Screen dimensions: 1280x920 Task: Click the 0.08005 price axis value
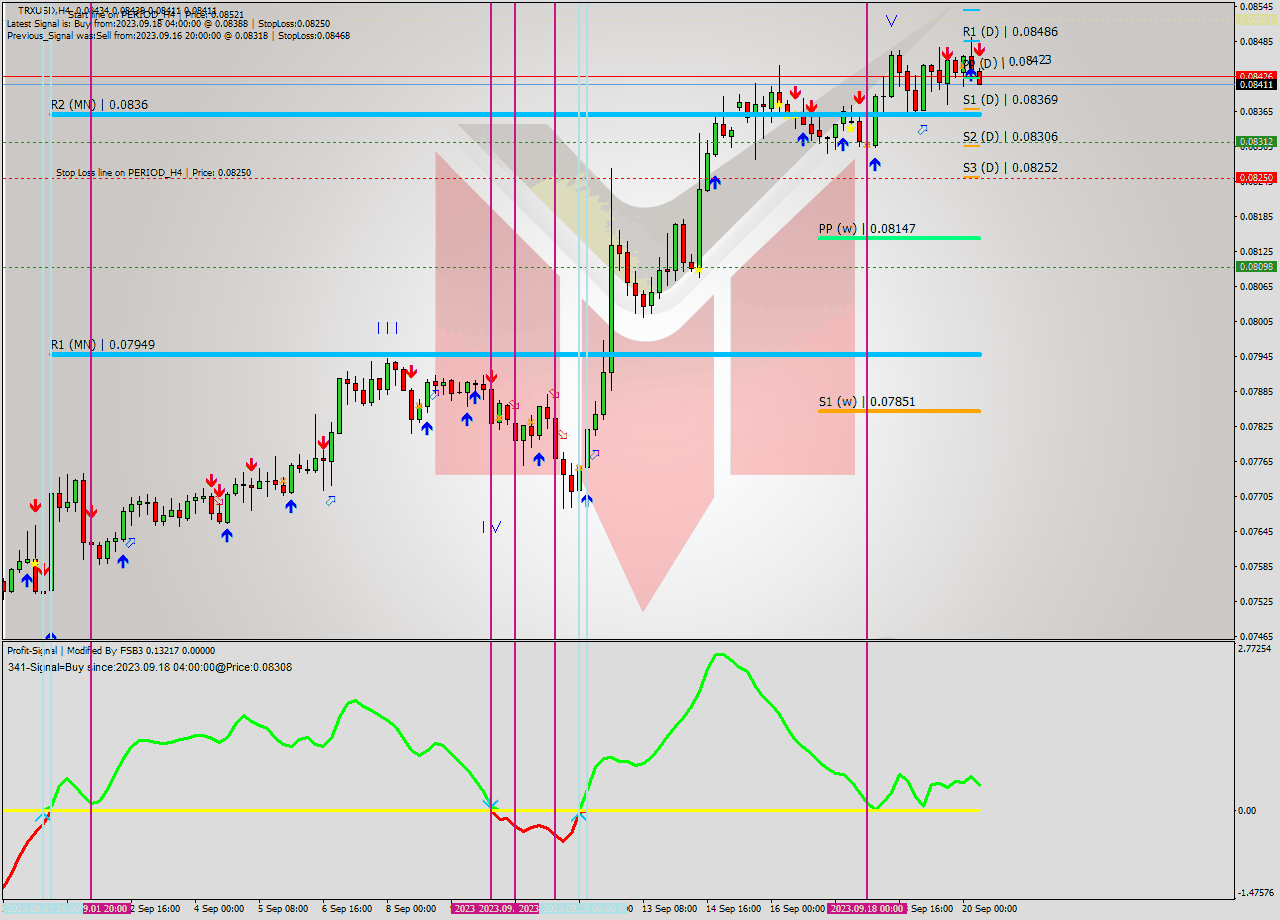(1255, 322)
